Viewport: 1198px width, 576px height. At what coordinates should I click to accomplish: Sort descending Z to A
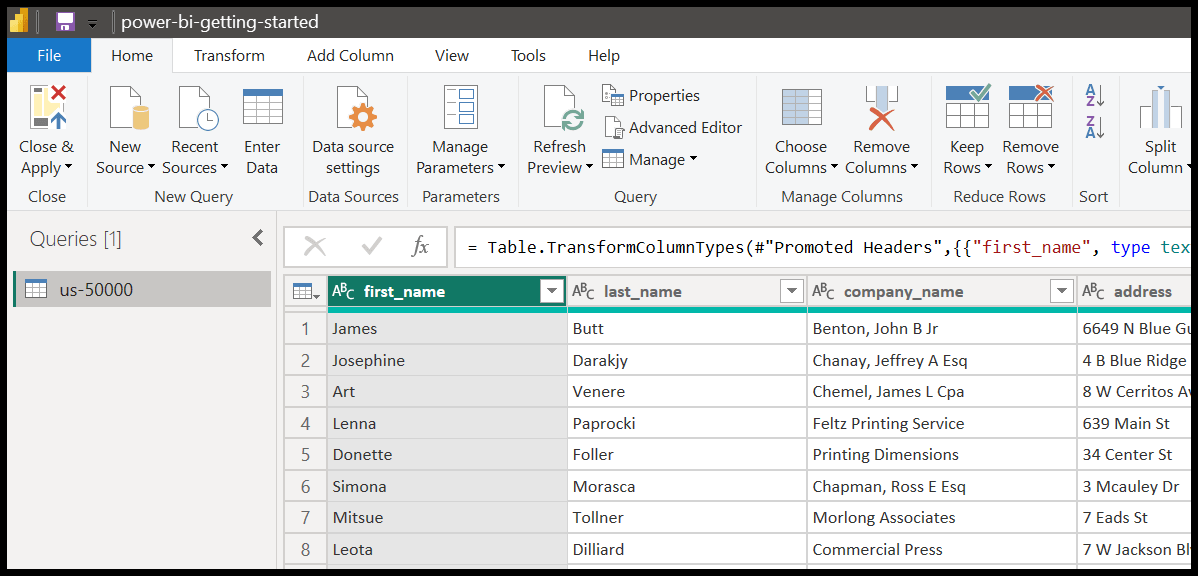1095,128
